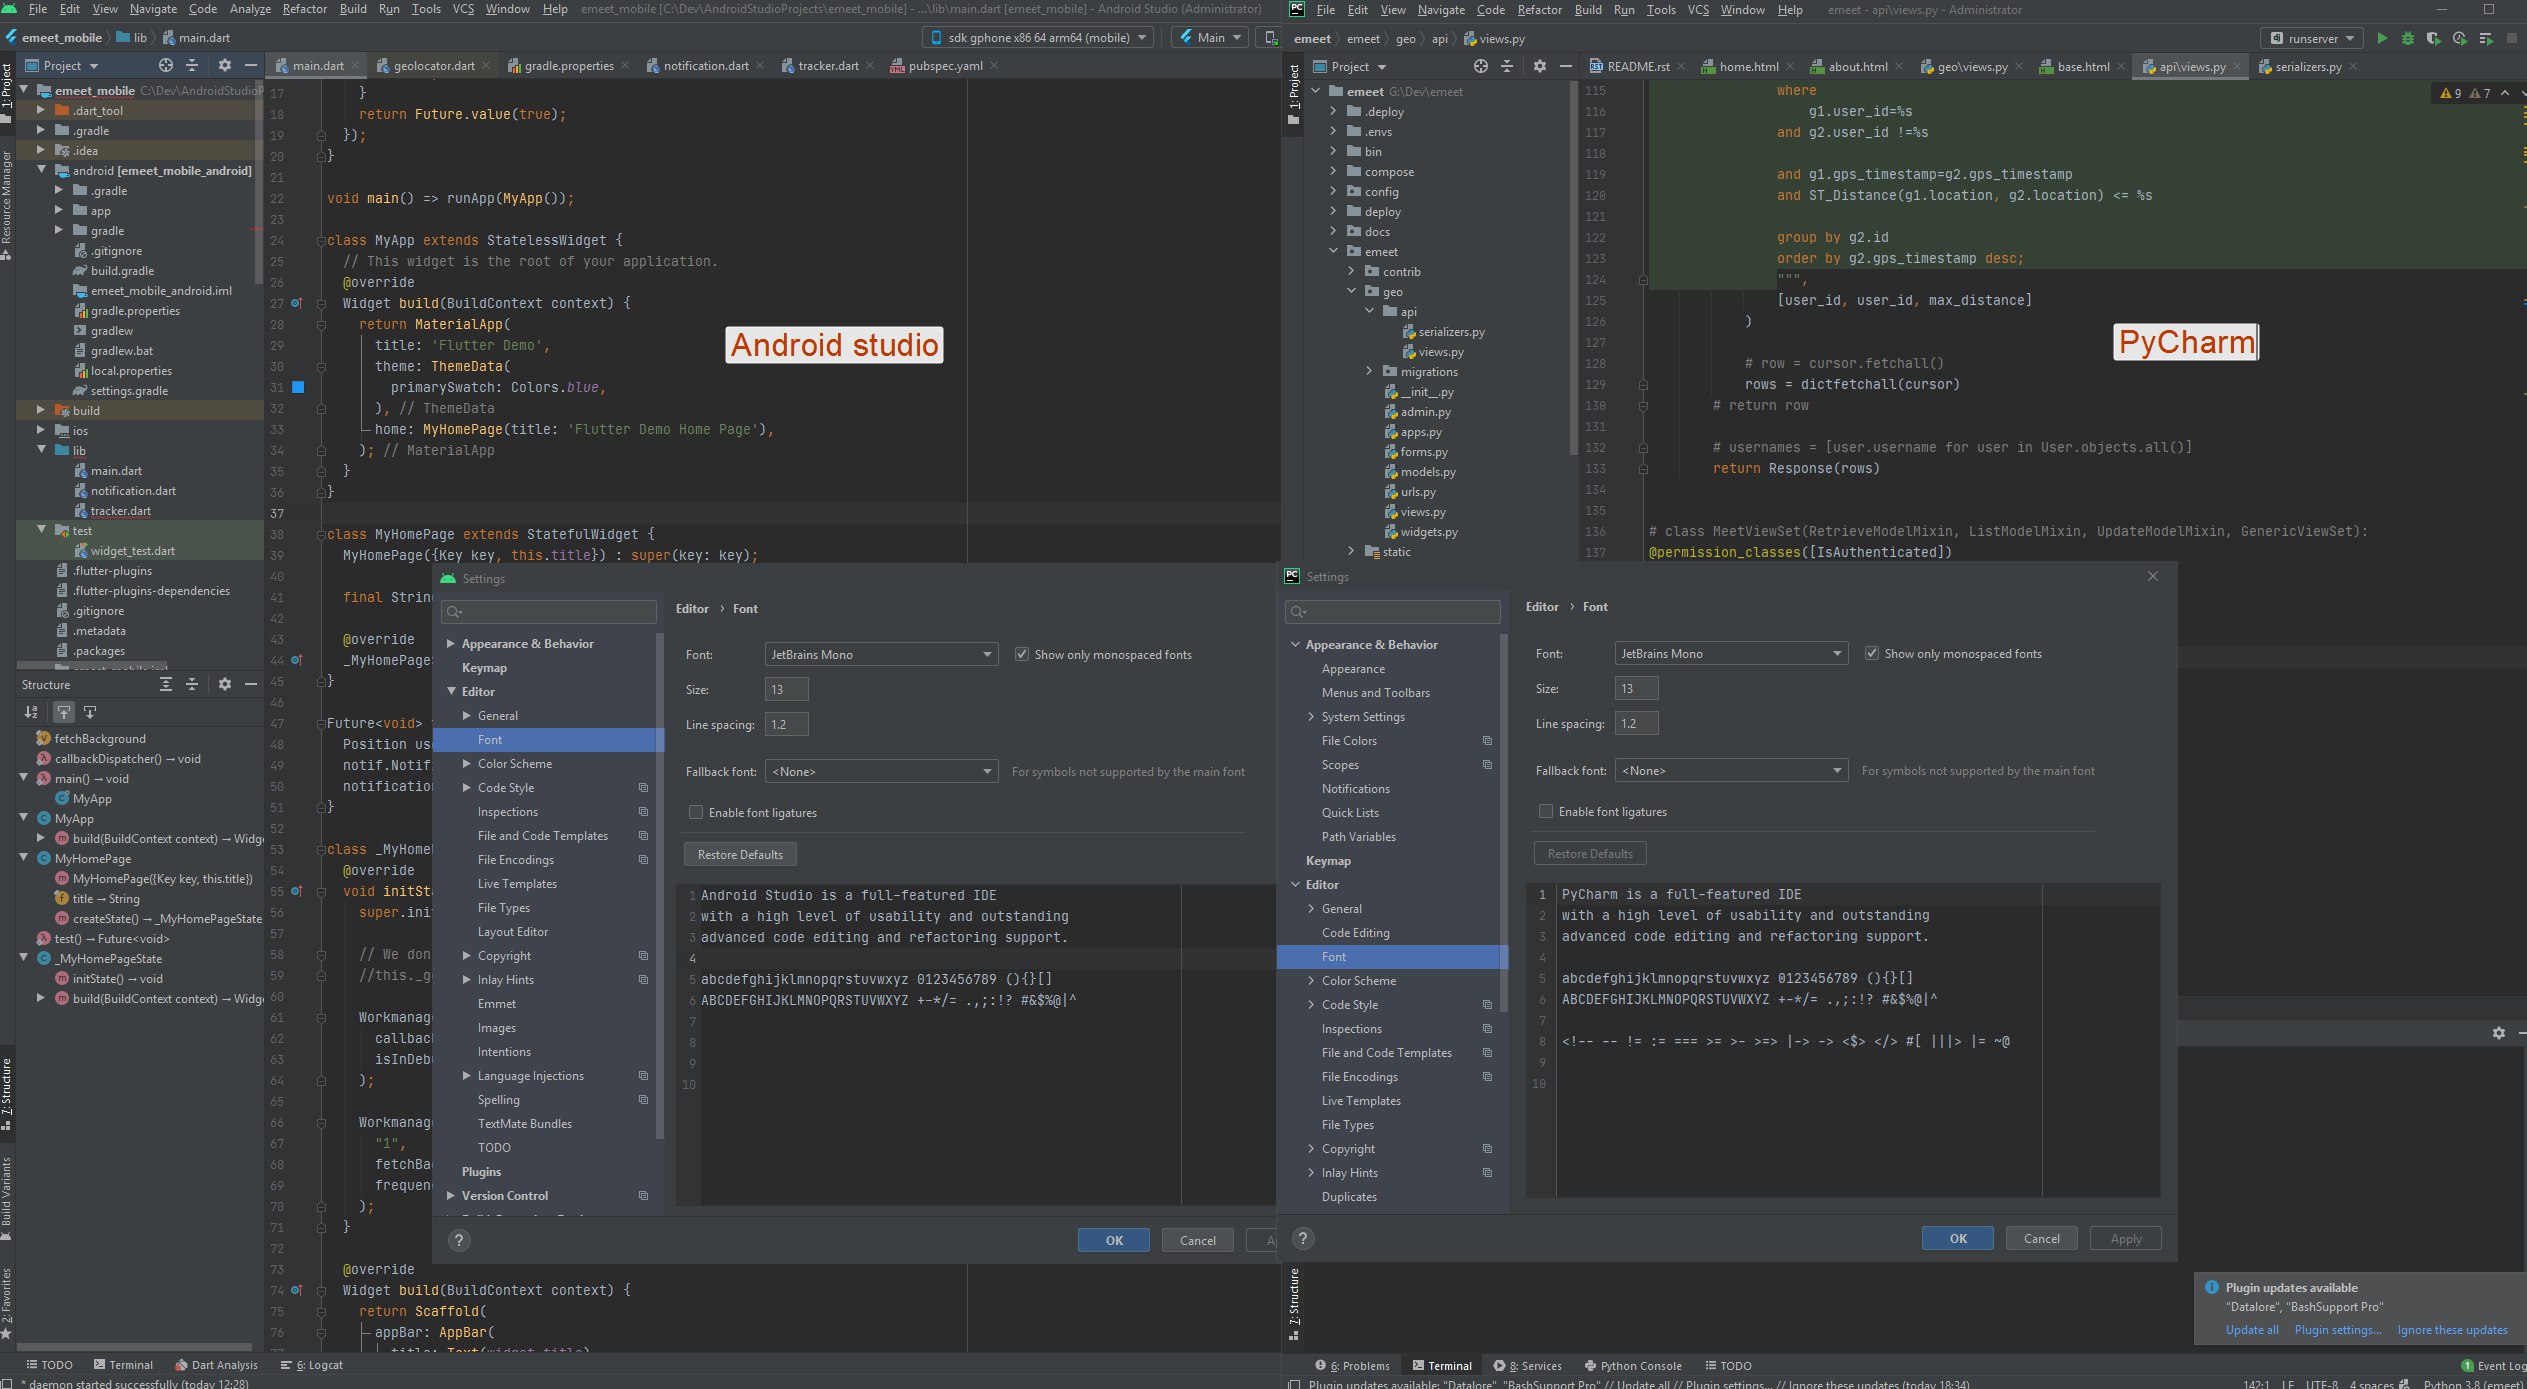
Task: Open the VCS menu in PyCharm
Action: (x=1698, y=9)
